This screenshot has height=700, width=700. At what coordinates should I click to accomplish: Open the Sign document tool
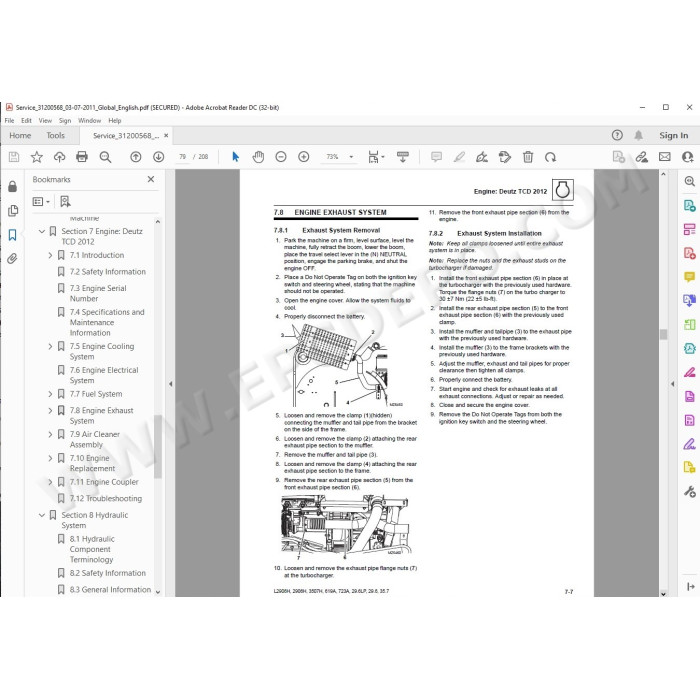click(482, 157)
